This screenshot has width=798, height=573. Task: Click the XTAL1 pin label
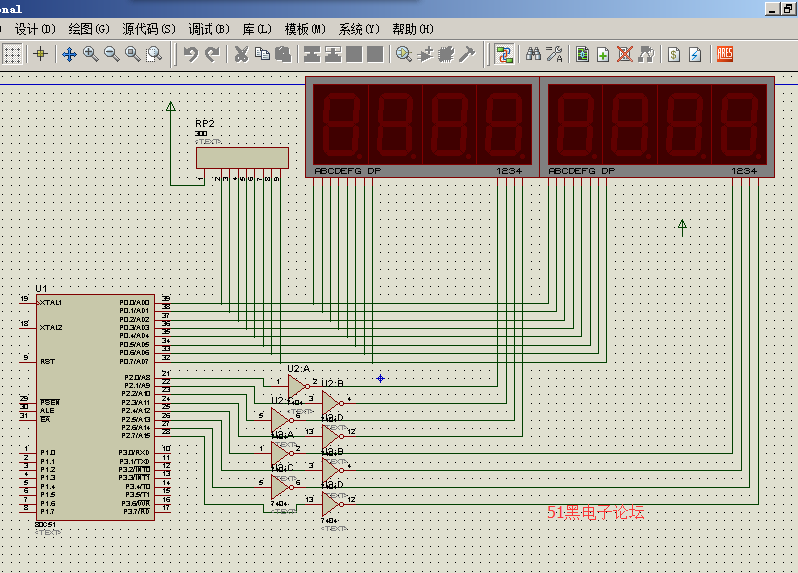coord(50,302)
